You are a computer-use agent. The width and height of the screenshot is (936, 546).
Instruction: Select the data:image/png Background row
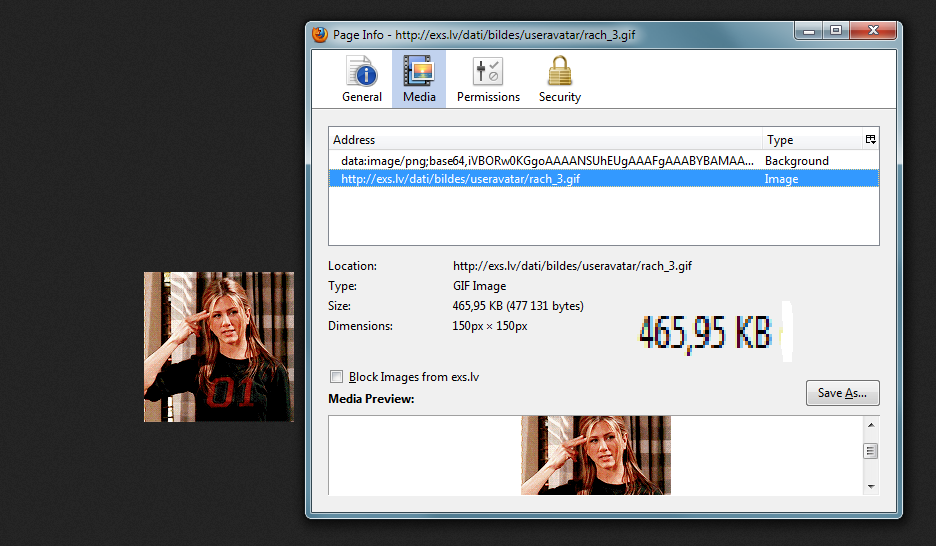click(x=547, y=160)
